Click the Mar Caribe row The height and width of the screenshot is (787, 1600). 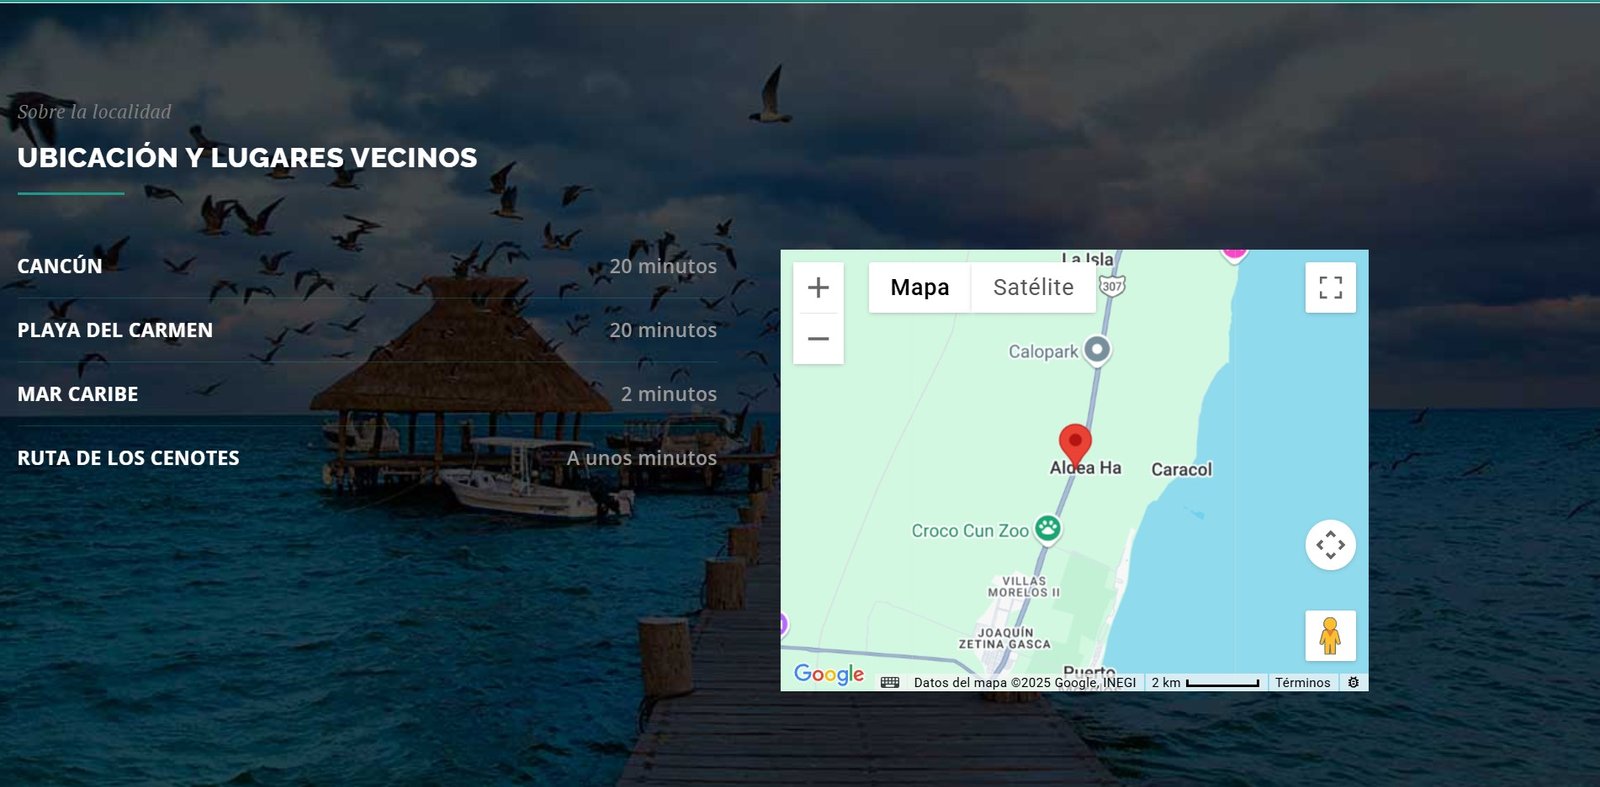point(367,394)
